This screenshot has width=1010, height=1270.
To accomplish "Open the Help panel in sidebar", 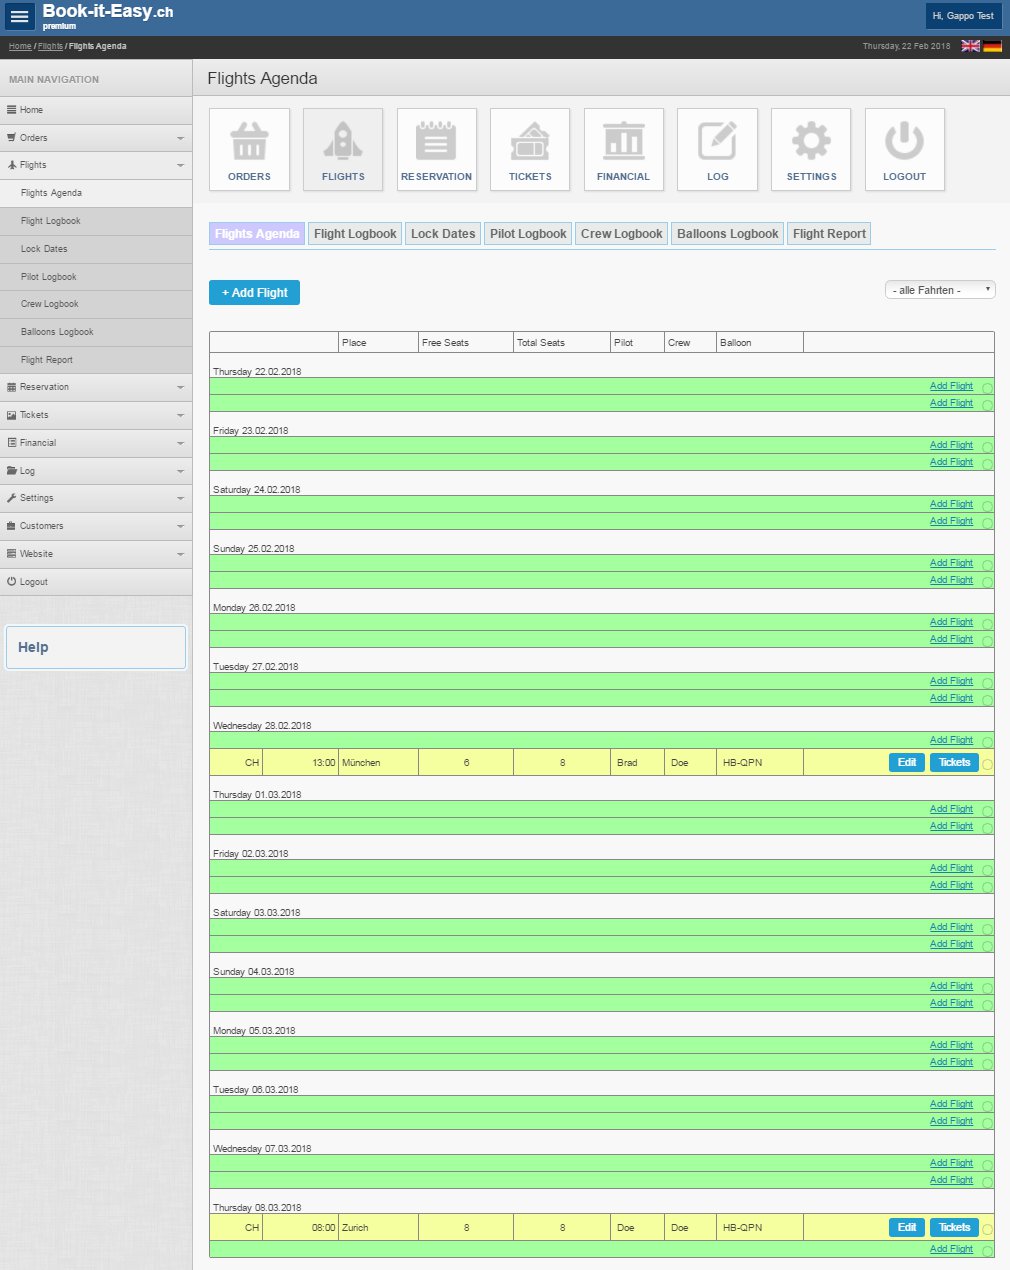I will [96, 647].
